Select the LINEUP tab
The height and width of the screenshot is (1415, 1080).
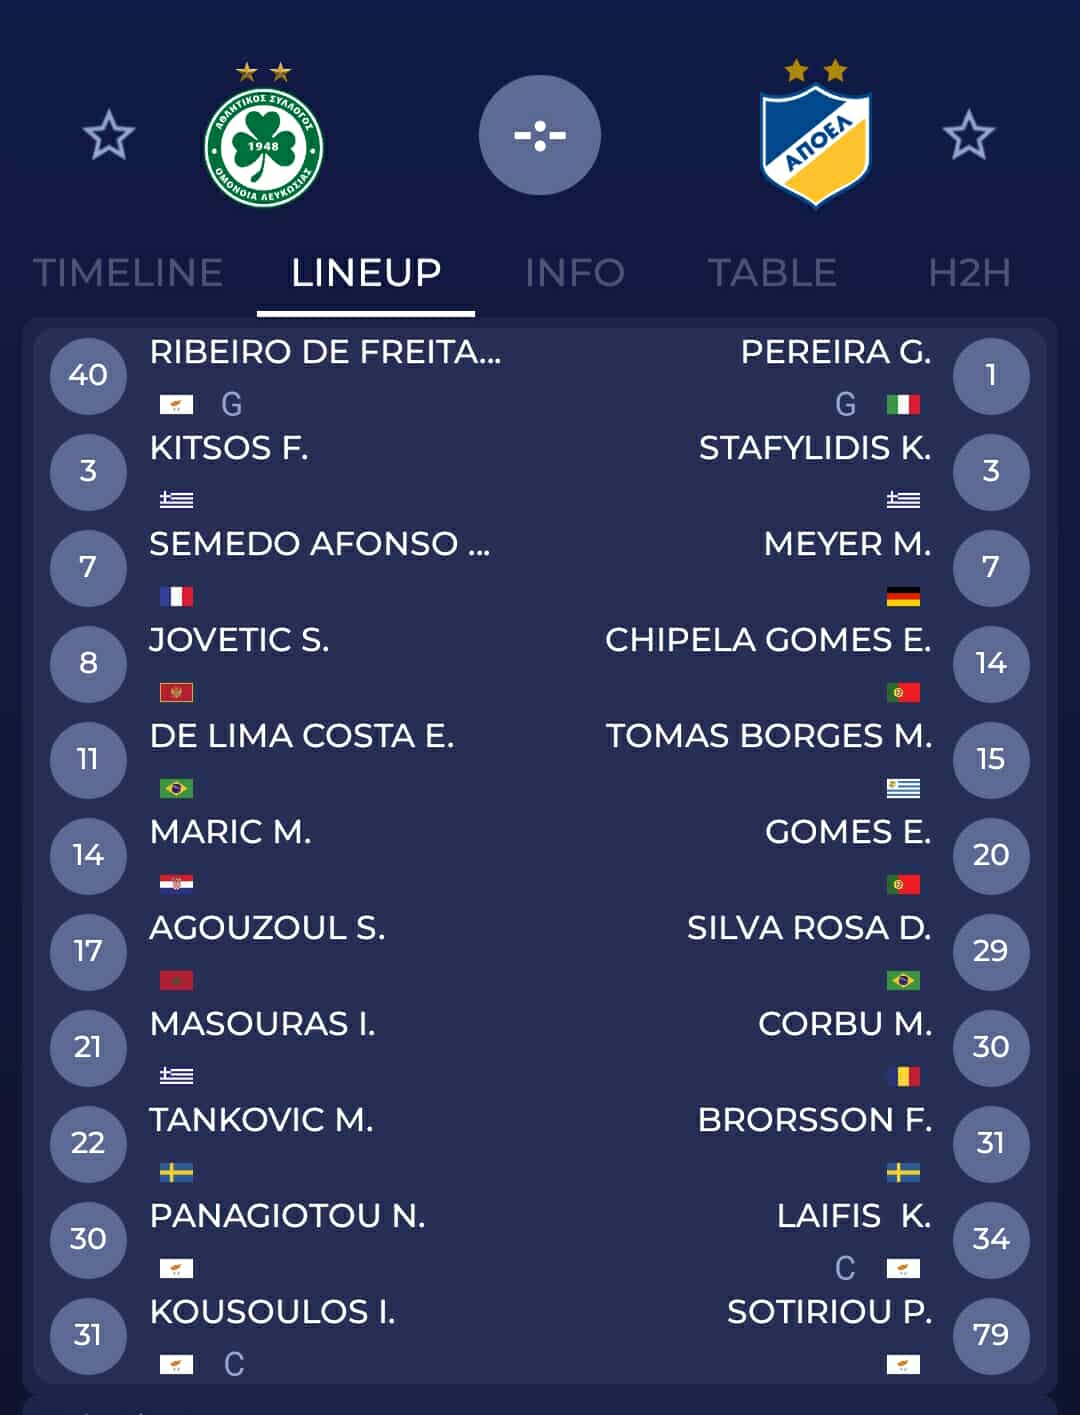coord(366,273)
